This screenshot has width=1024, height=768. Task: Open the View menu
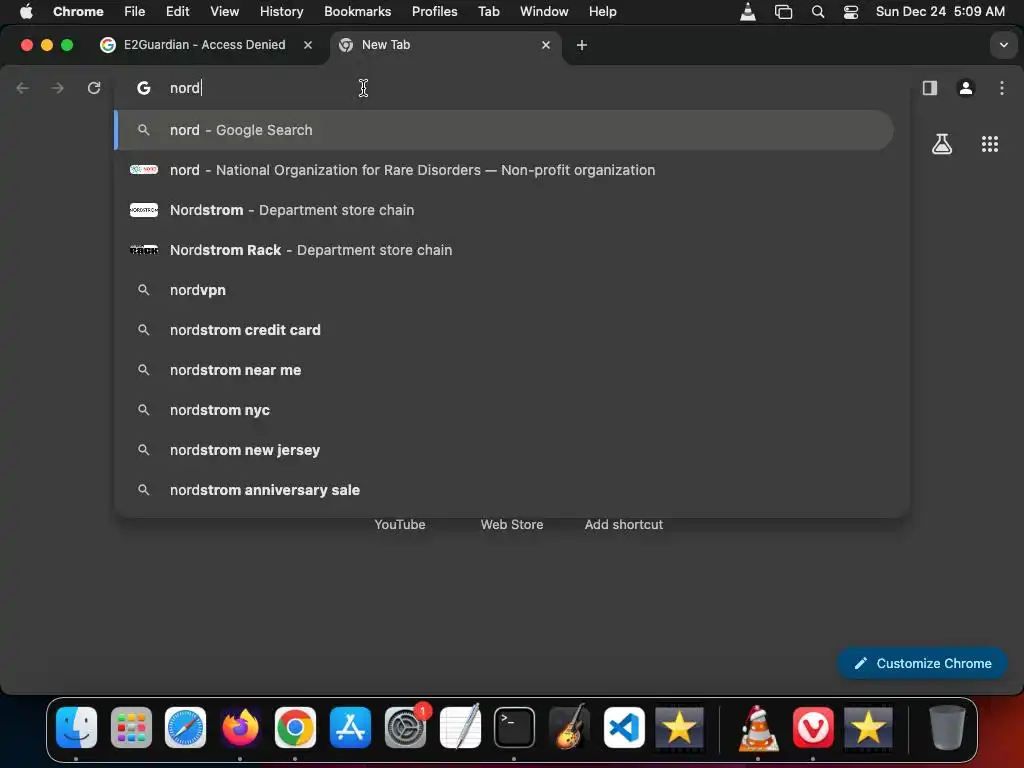click(225, 11)
